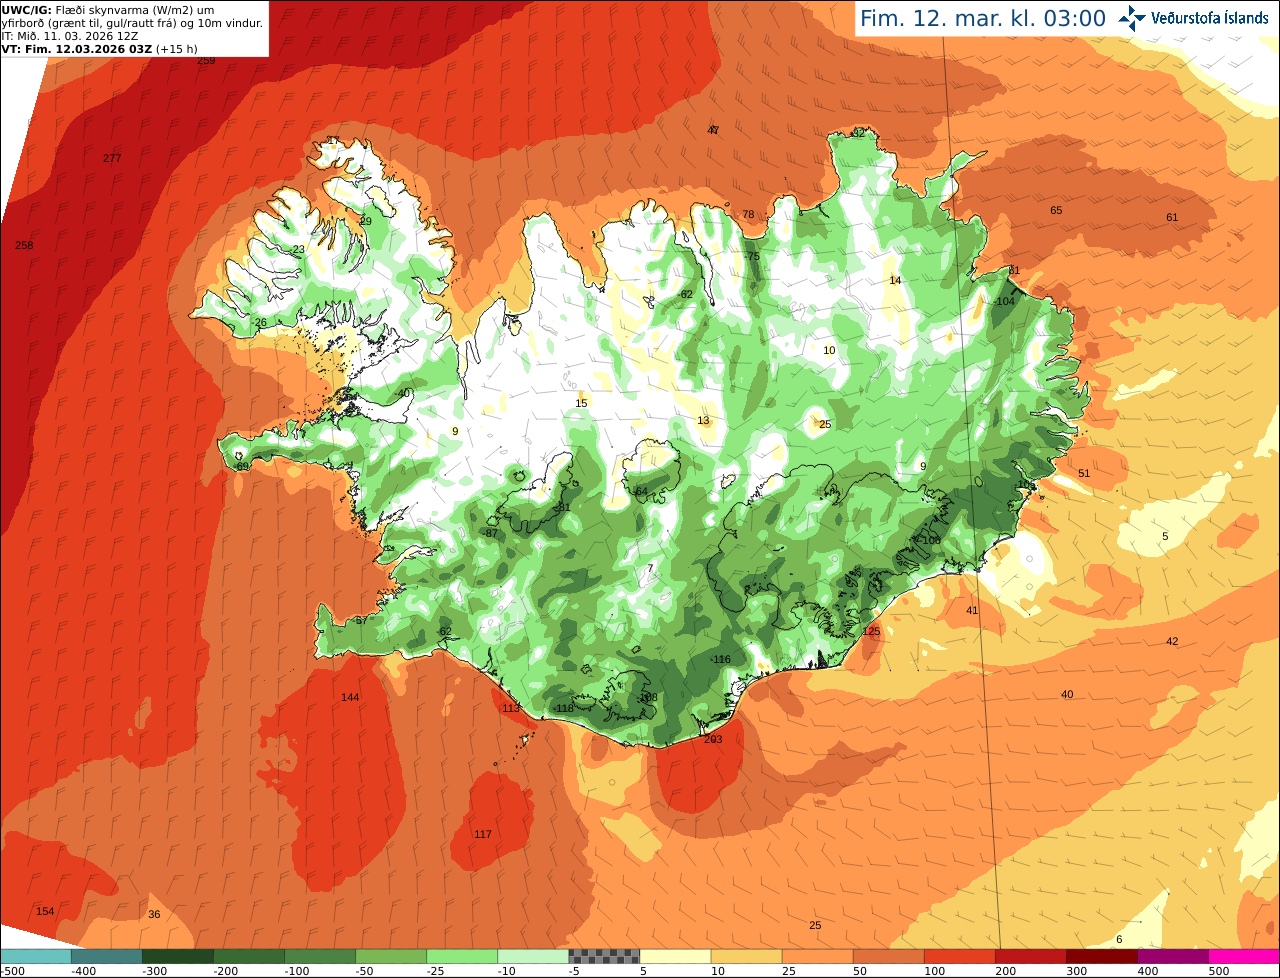
Task: Click the map value 29 in the Westfjords
Action: (x=365, y=221)
